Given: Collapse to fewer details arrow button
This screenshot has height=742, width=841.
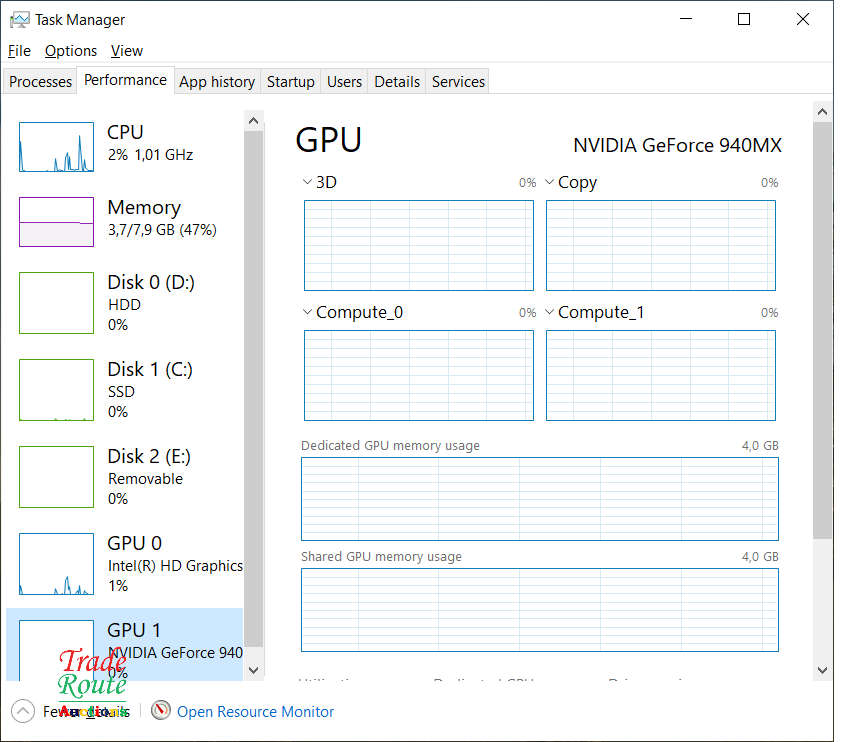Looking at the screenshot, I should (22, 711).
